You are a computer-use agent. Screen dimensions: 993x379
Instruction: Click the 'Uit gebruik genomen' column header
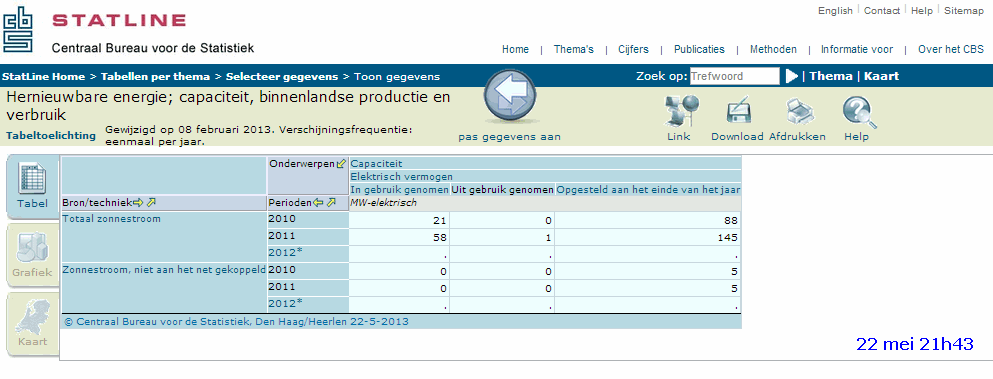[503, 190]
